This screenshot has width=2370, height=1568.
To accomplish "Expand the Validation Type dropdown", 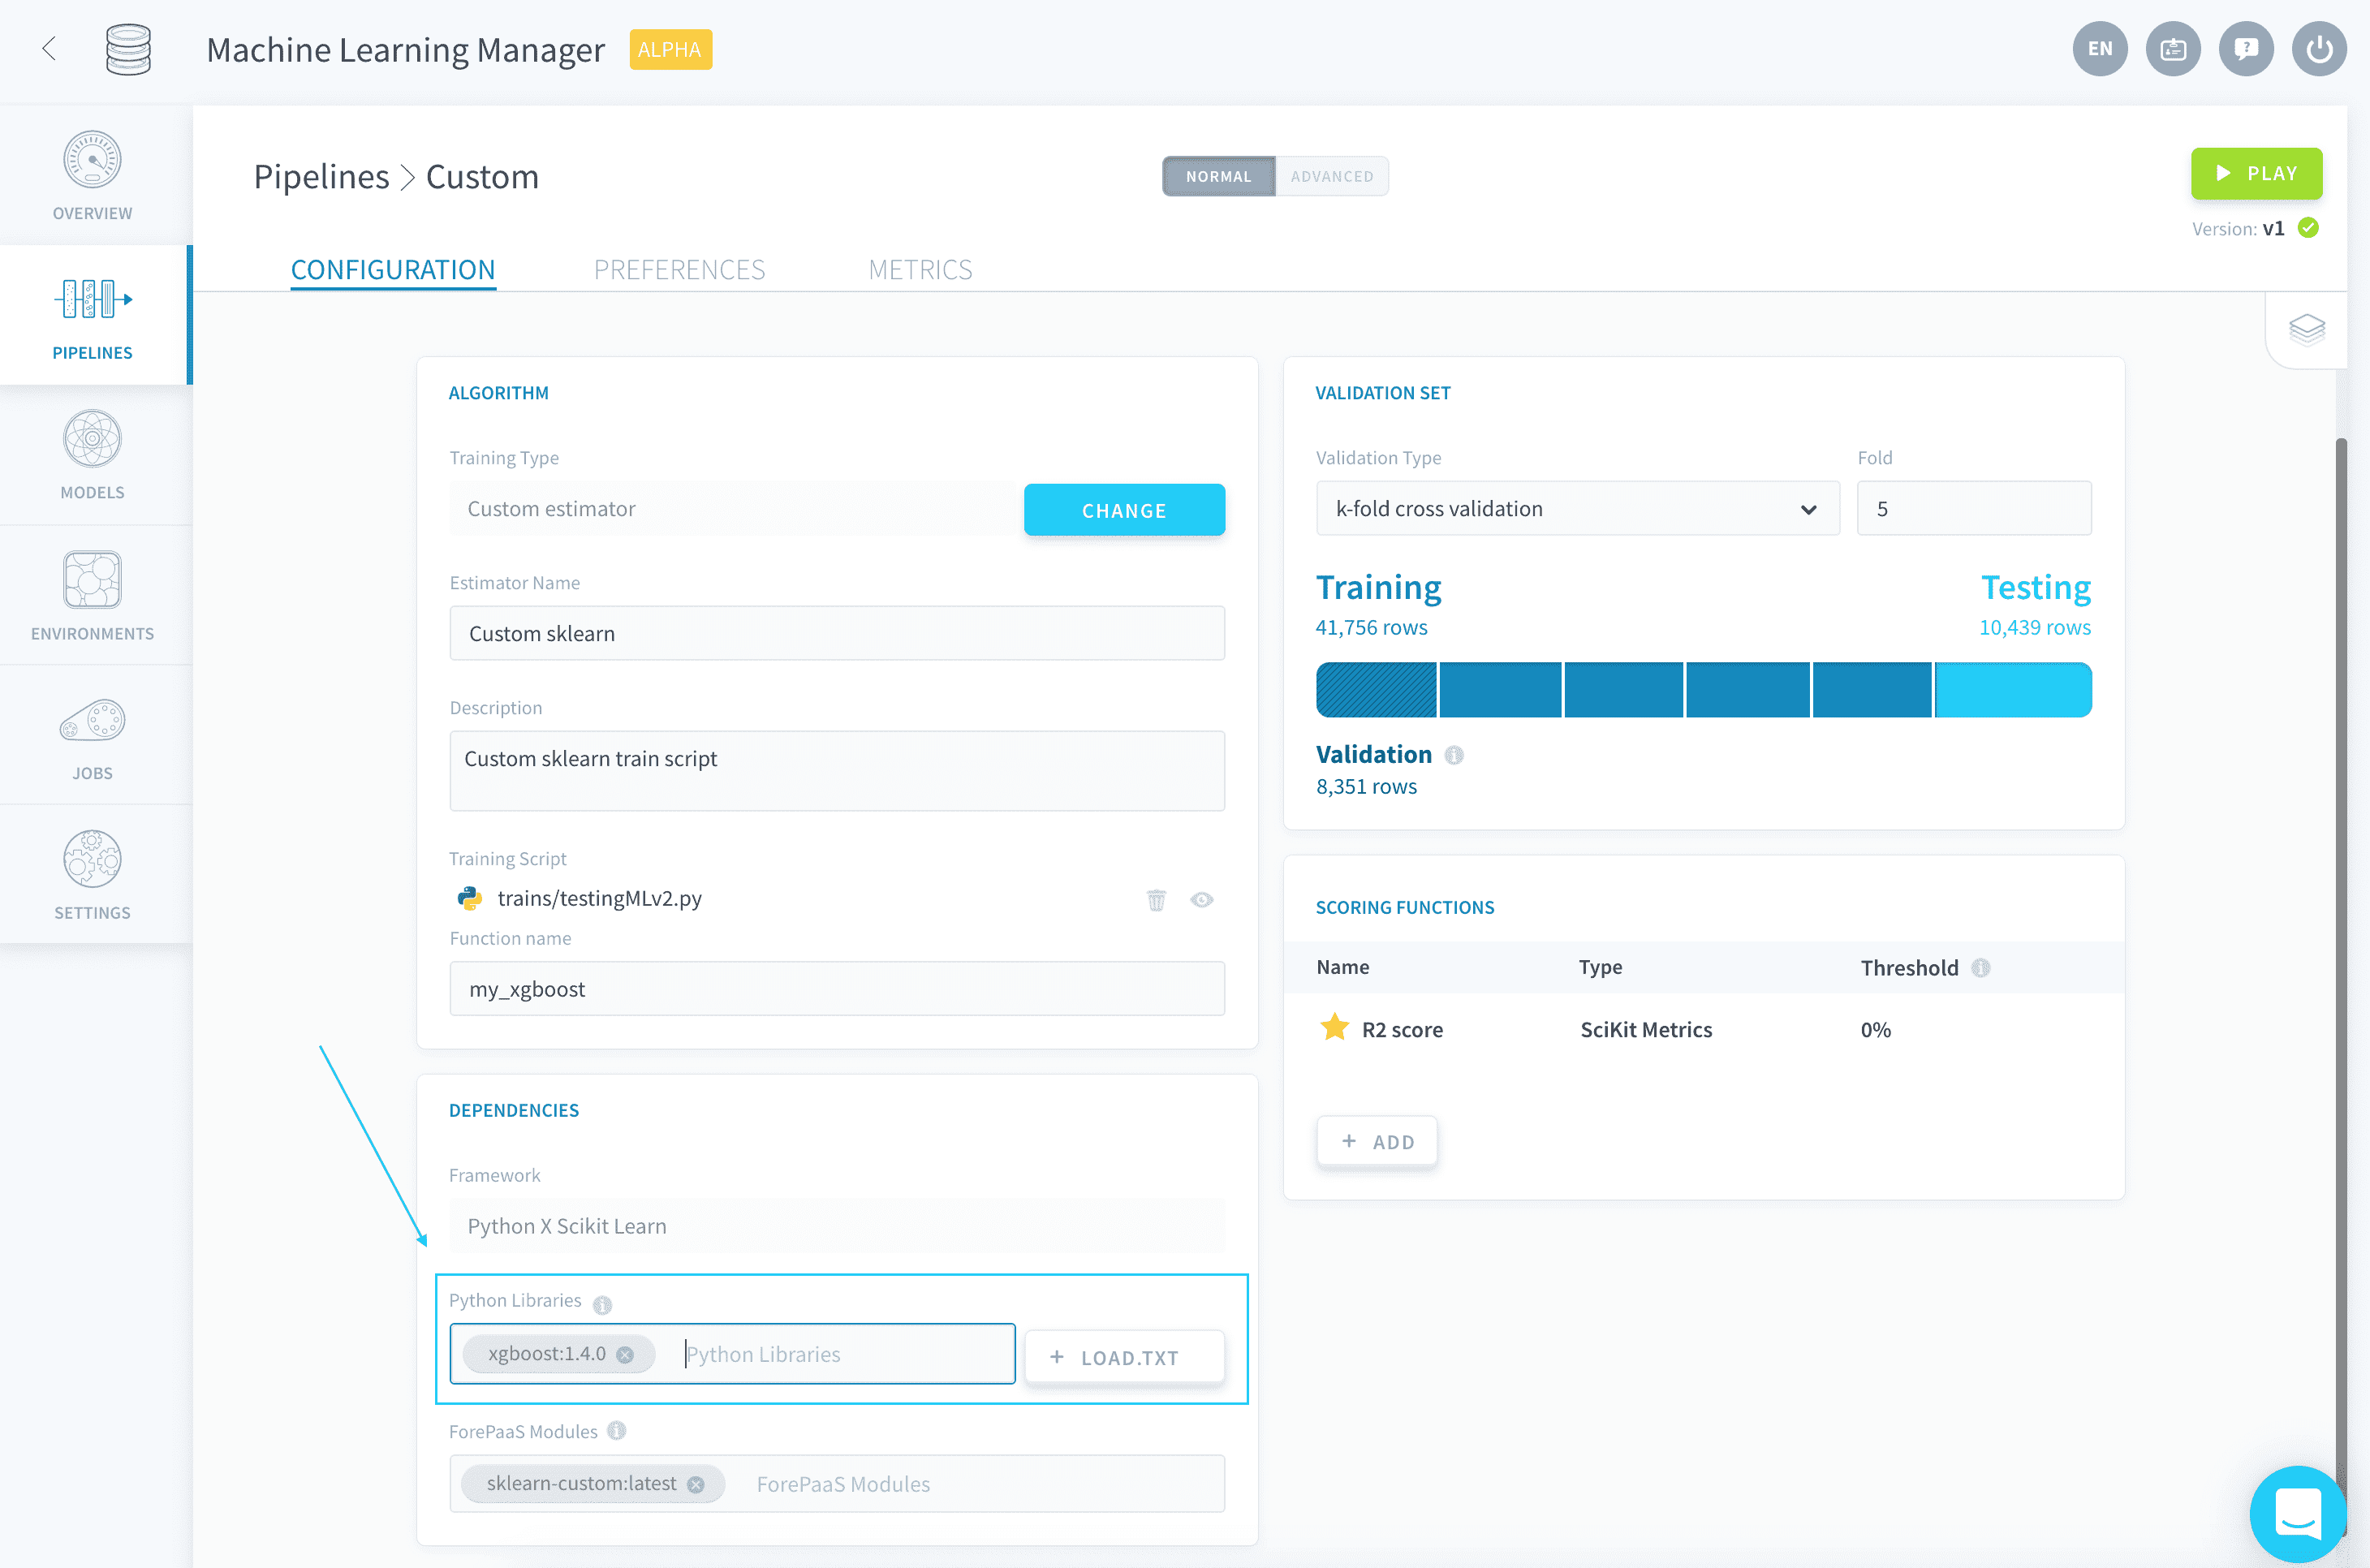I will coord(1577,508).
